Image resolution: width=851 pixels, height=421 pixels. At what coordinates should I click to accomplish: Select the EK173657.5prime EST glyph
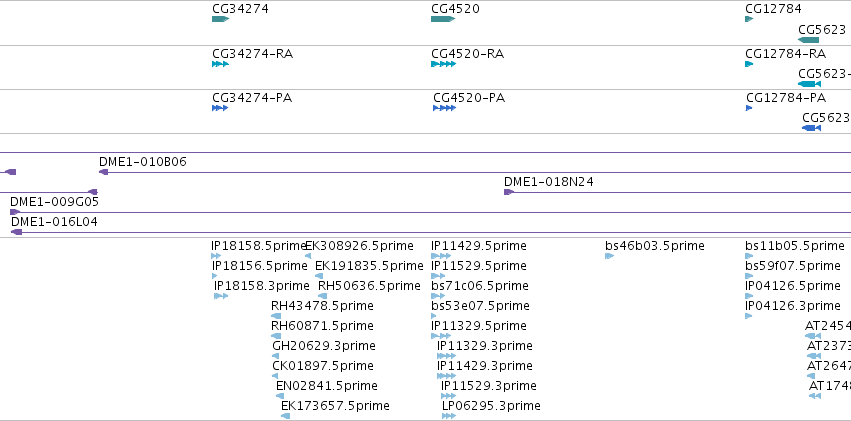pos(285,416)
